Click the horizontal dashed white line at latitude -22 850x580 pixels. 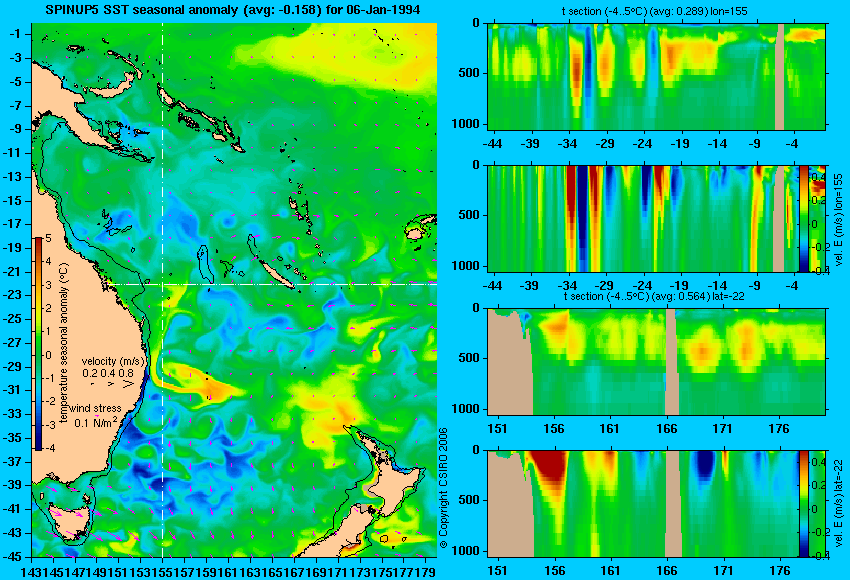271,283
